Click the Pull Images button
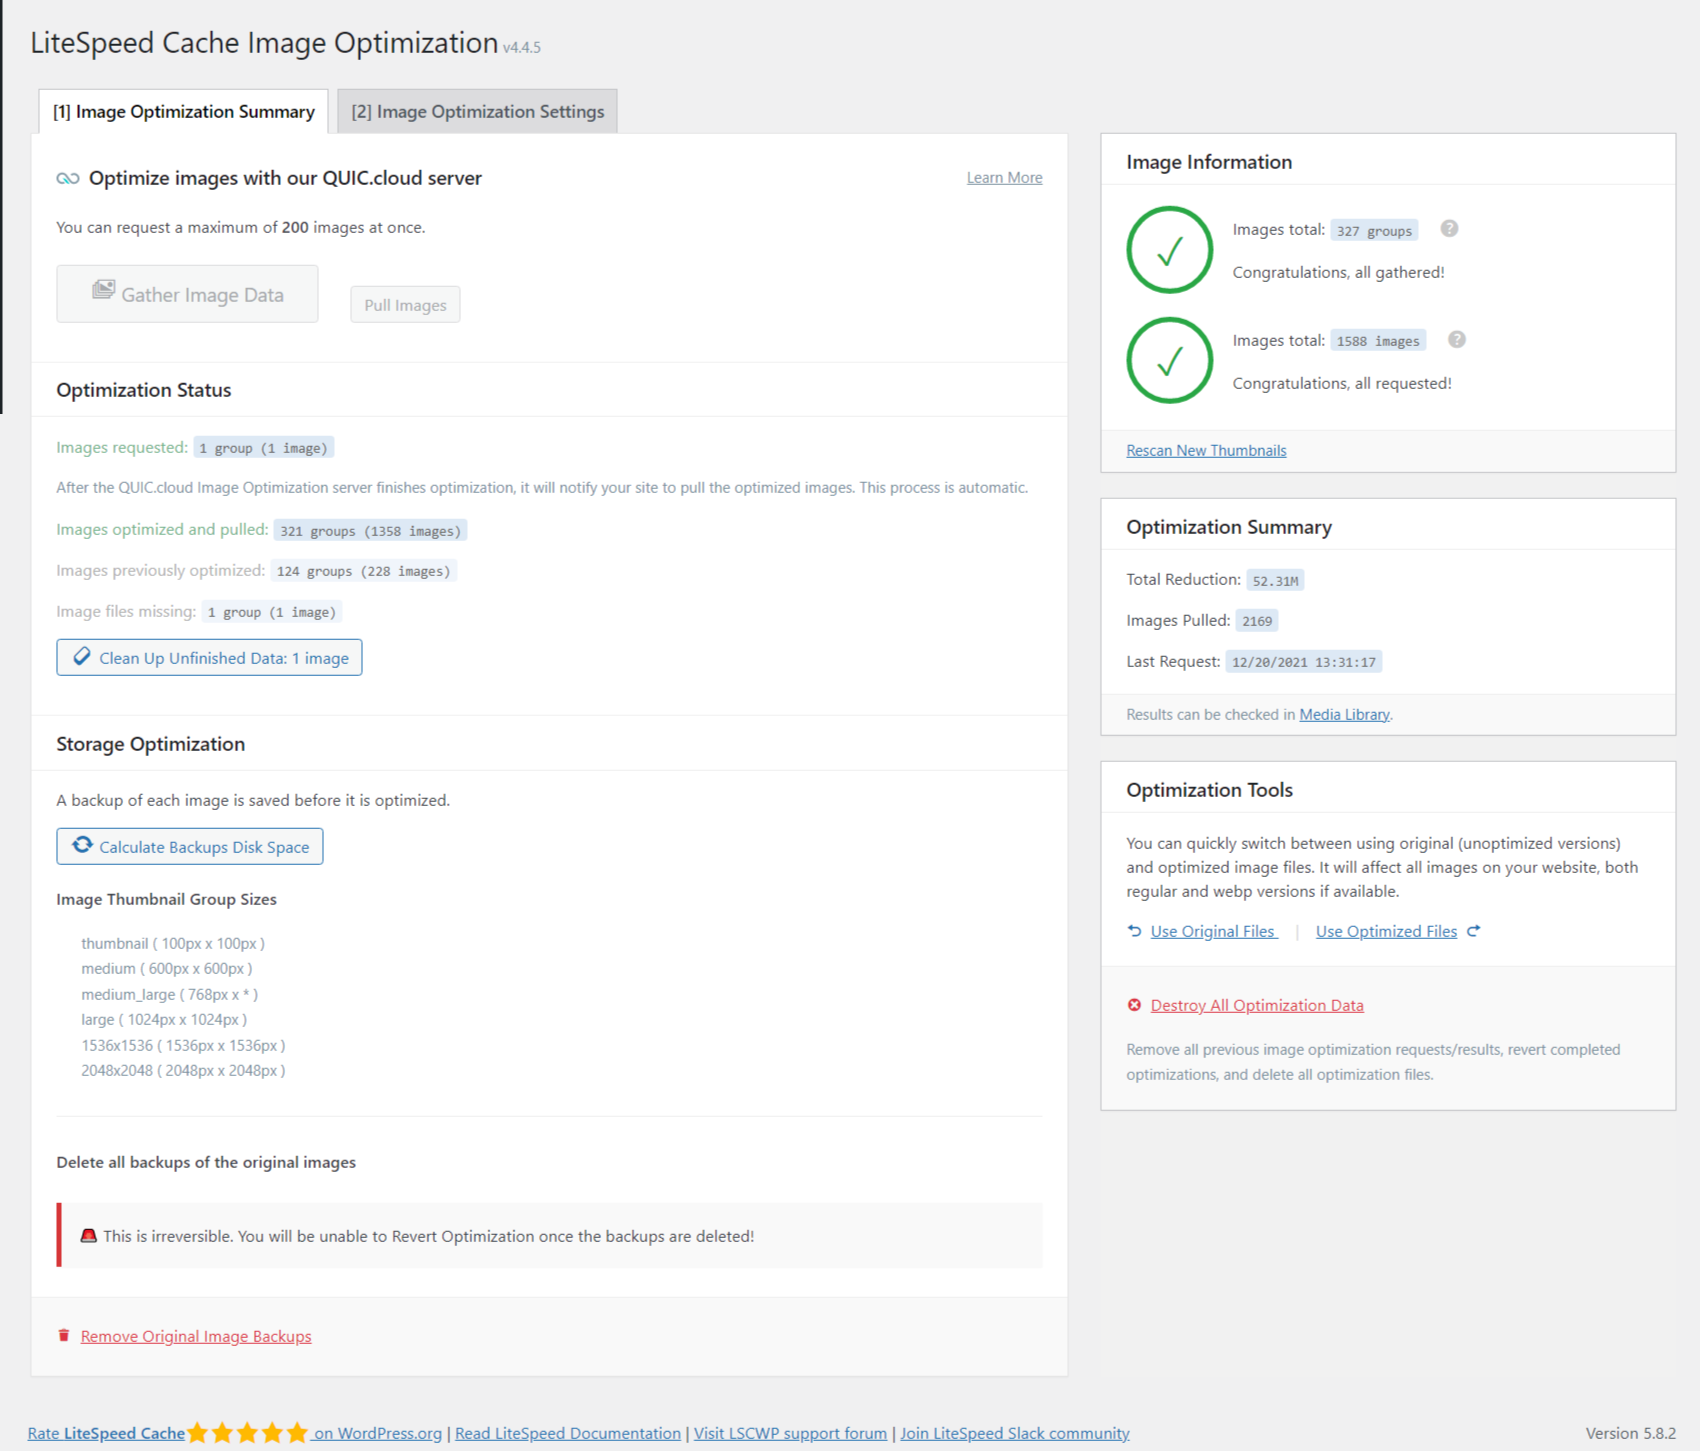 tap(404, 304)
